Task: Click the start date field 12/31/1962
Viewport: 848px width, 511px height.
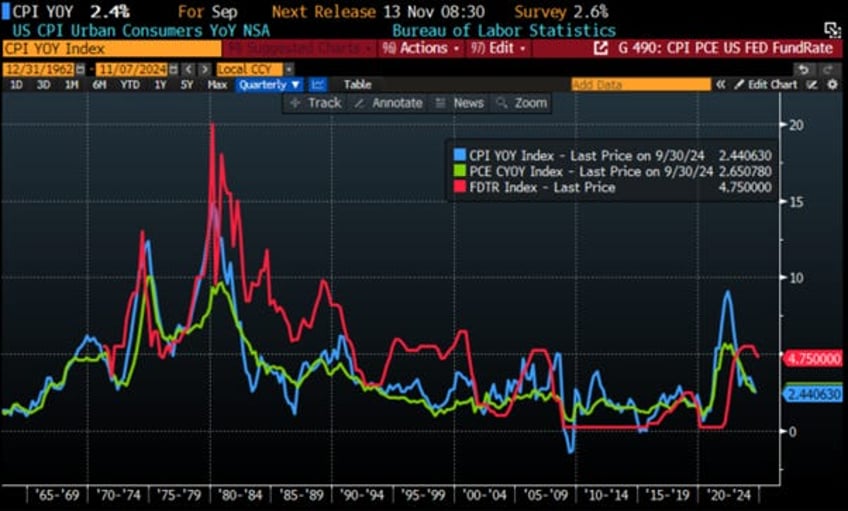Action: pos(39,69)
